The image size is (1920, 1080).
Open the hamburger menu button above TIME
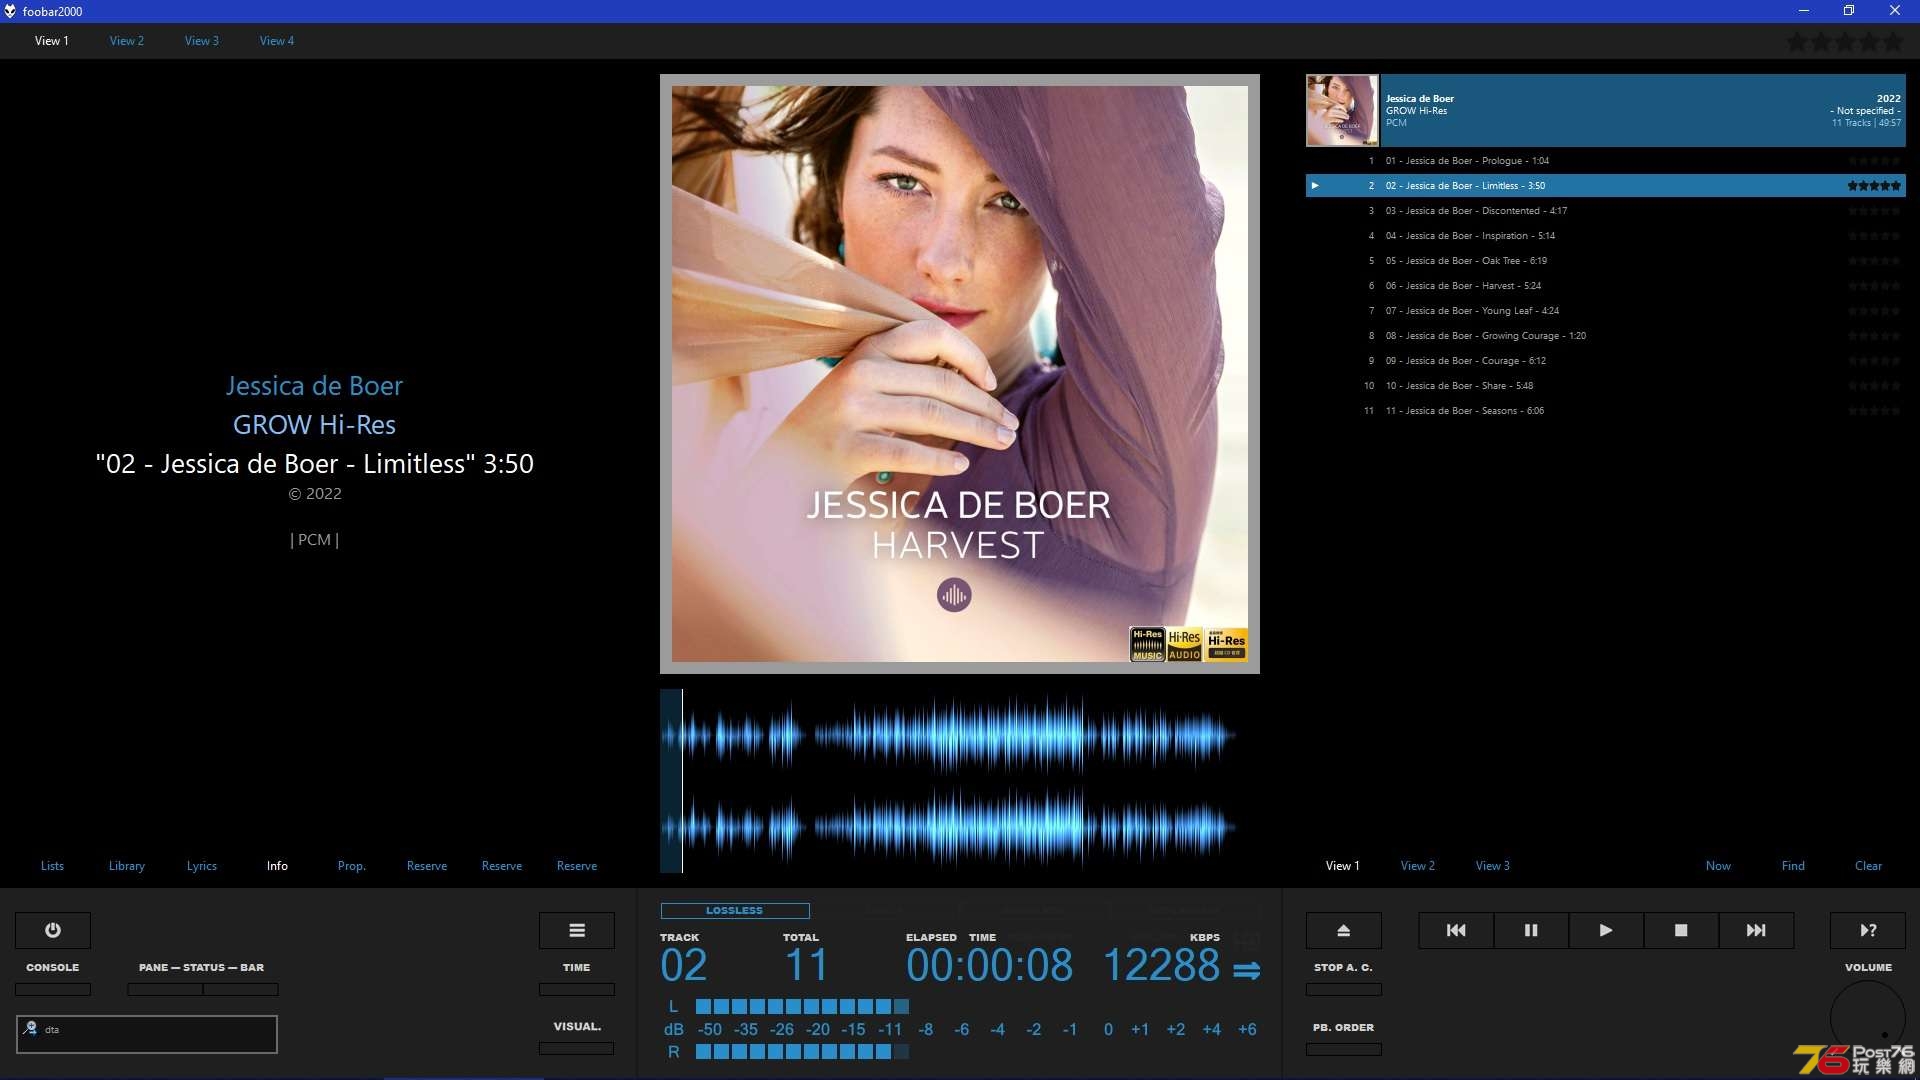click(x=577, y=930)
